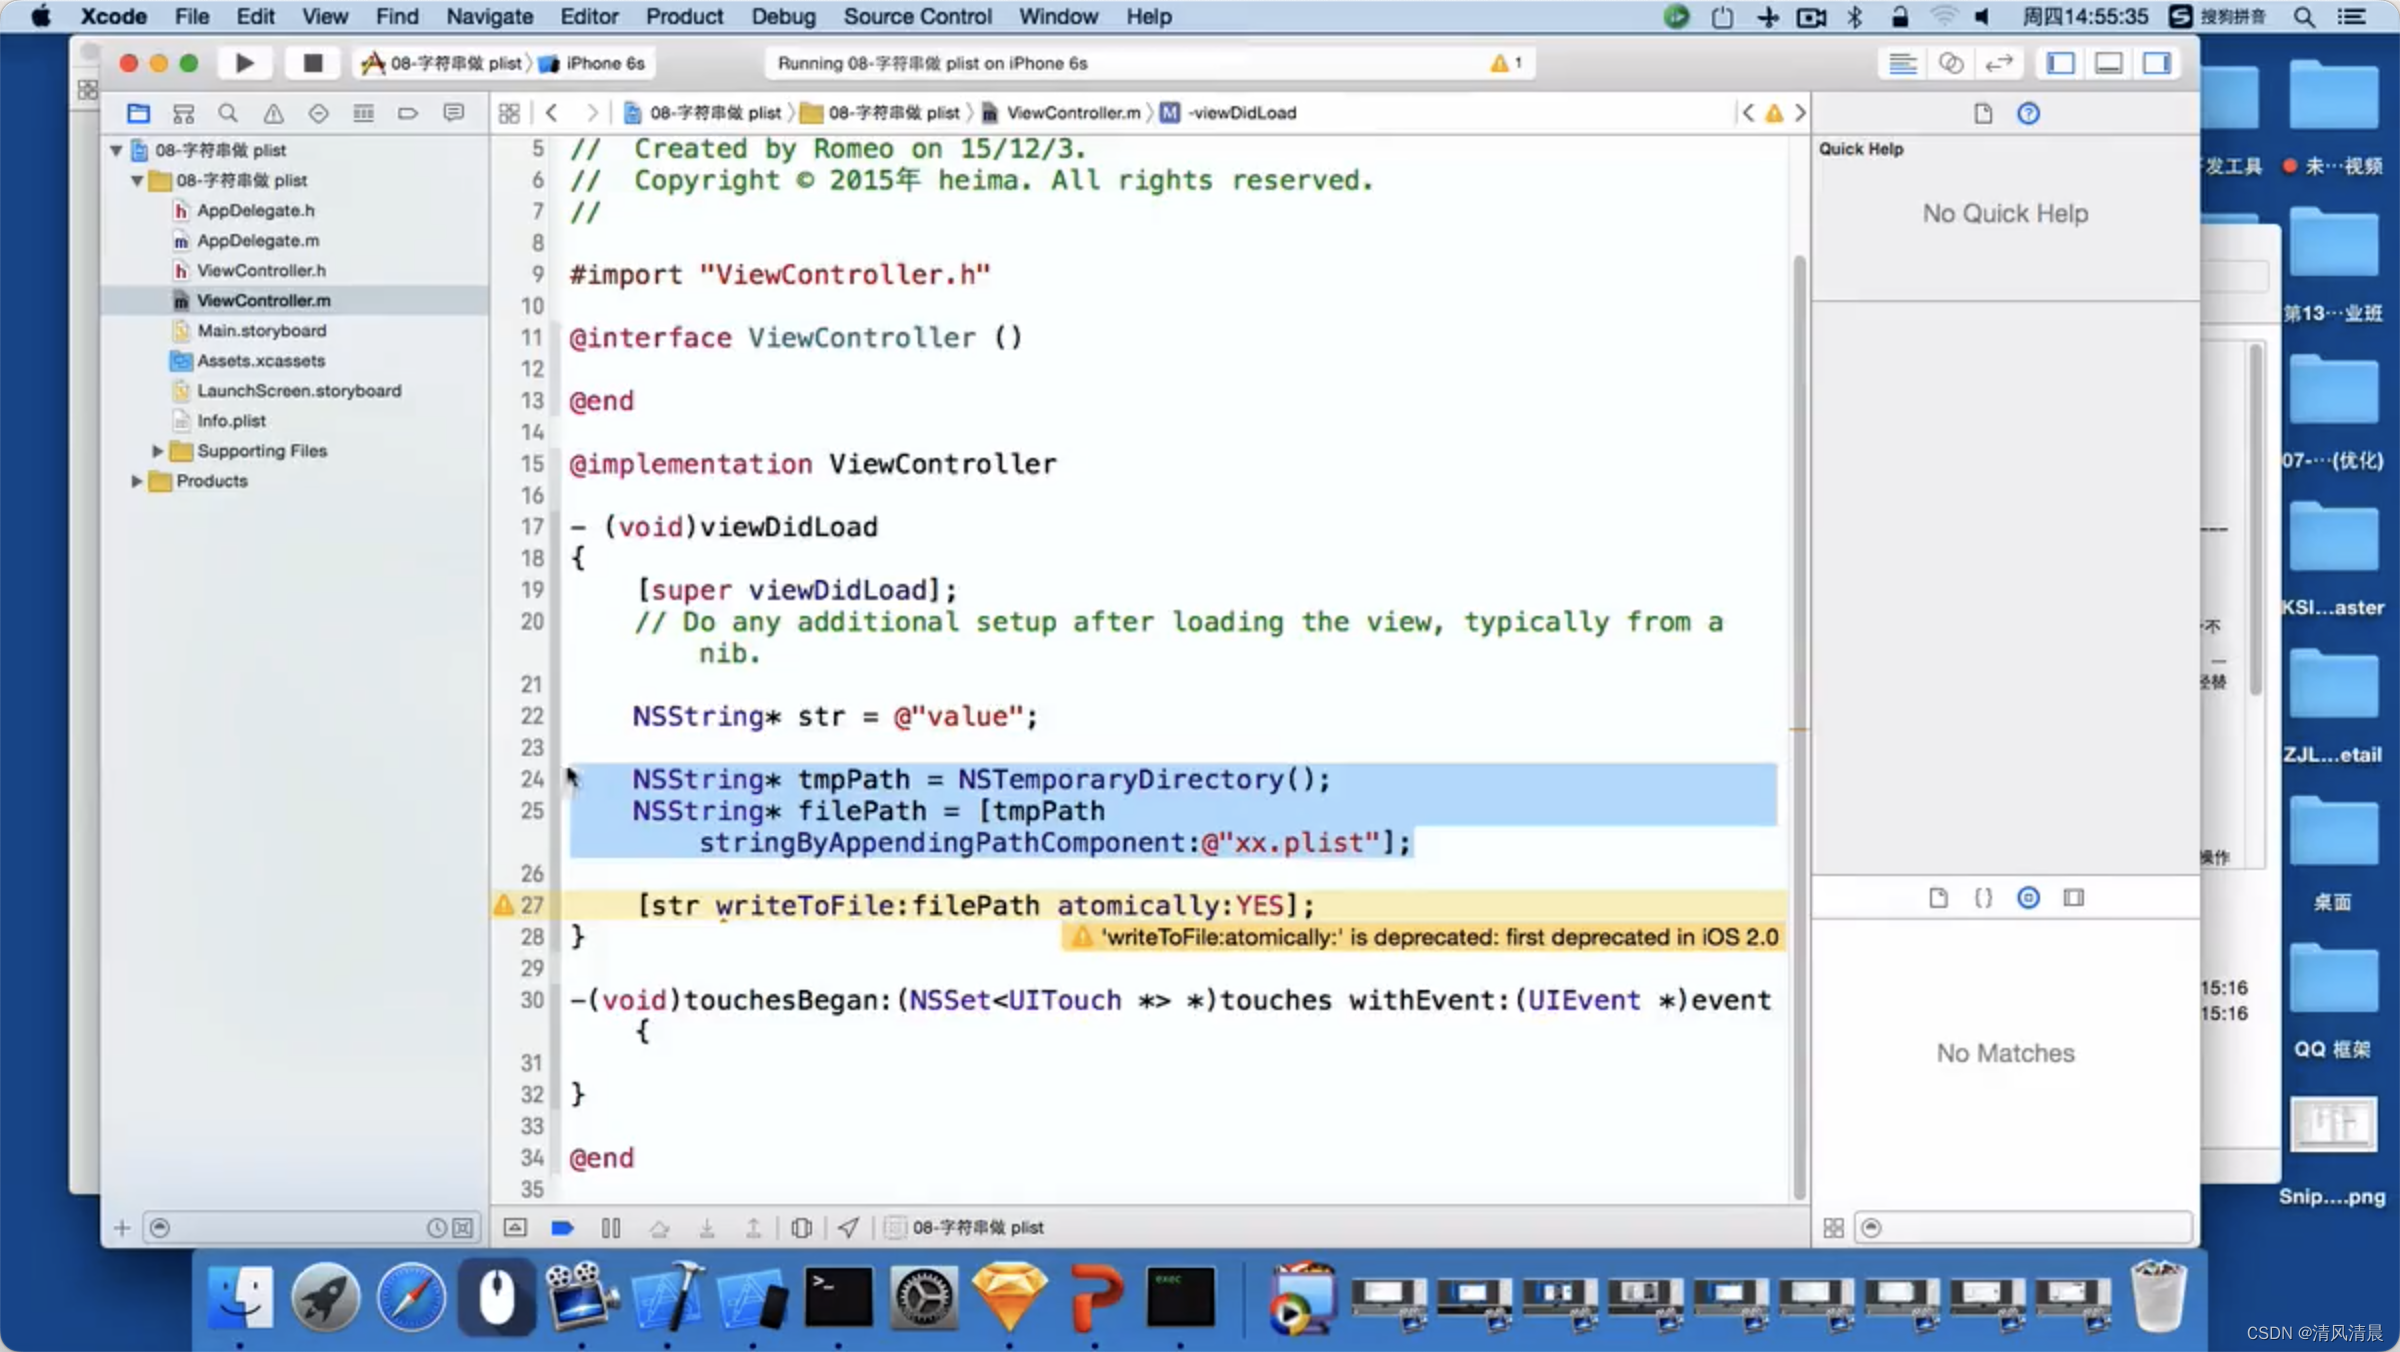Go back in editor history
The width and height of the screenshot is (2400, 1352).
[x=552, y=113]
